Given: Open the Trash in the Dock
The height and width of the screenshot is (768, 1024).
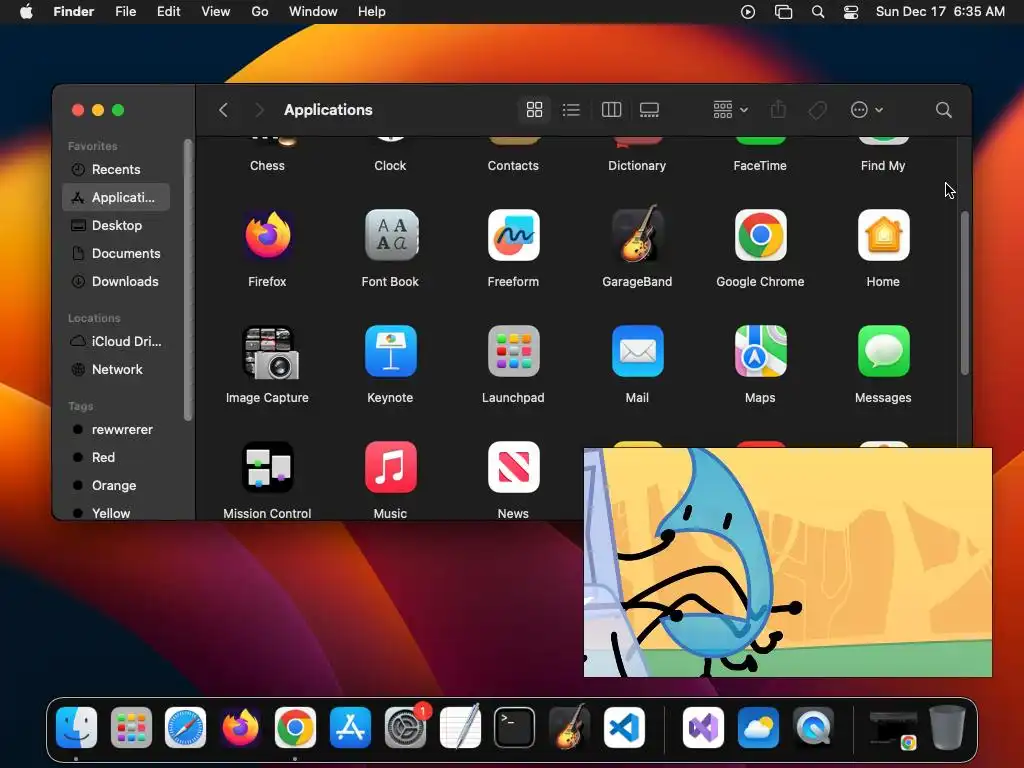Looking at the screenshot, I should (x=948, y=727).
